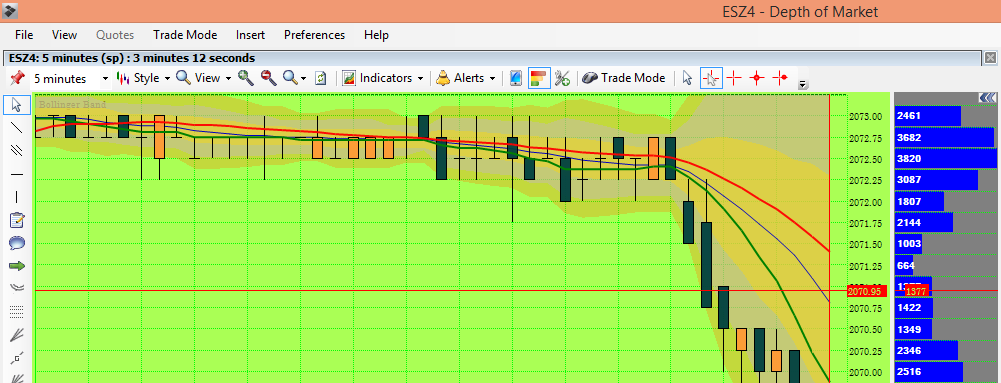The height and width of the screenshot is (383, 1001).
Task: Click the red zoom out magnifier
Action: (269, 78)
